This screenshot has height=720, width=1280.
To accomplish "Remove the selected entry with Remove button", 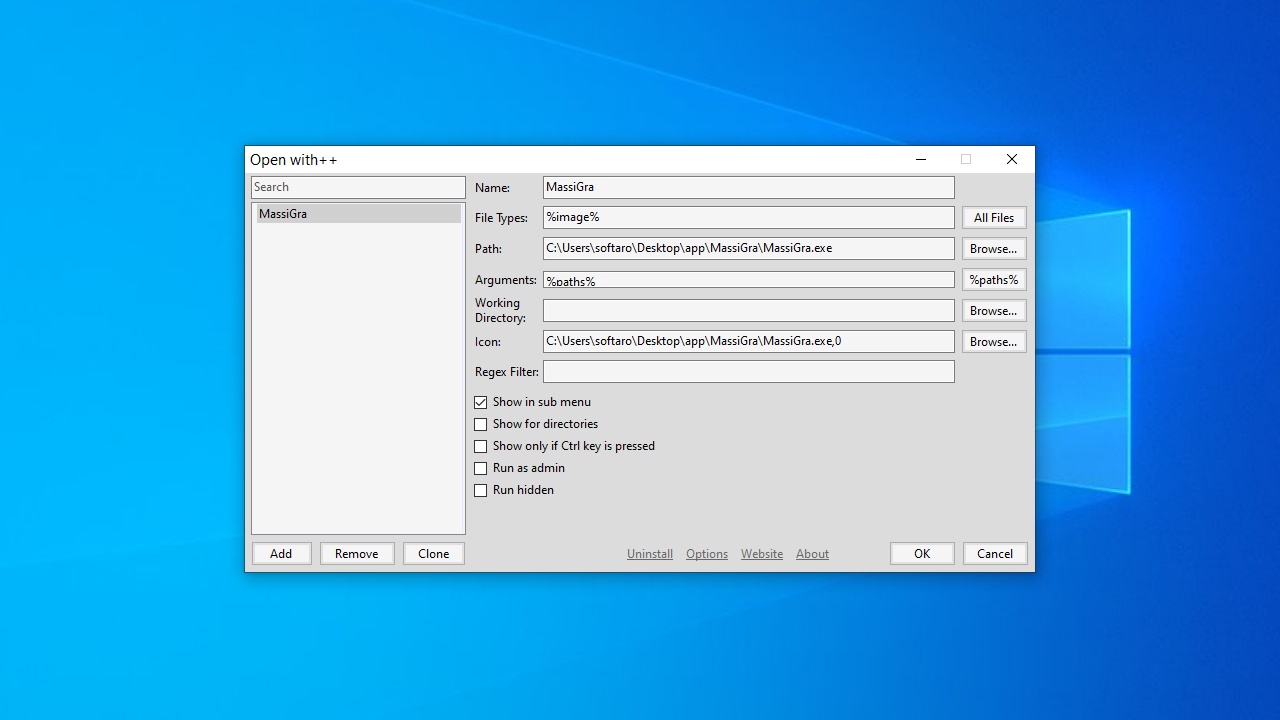I will [357, 553].
